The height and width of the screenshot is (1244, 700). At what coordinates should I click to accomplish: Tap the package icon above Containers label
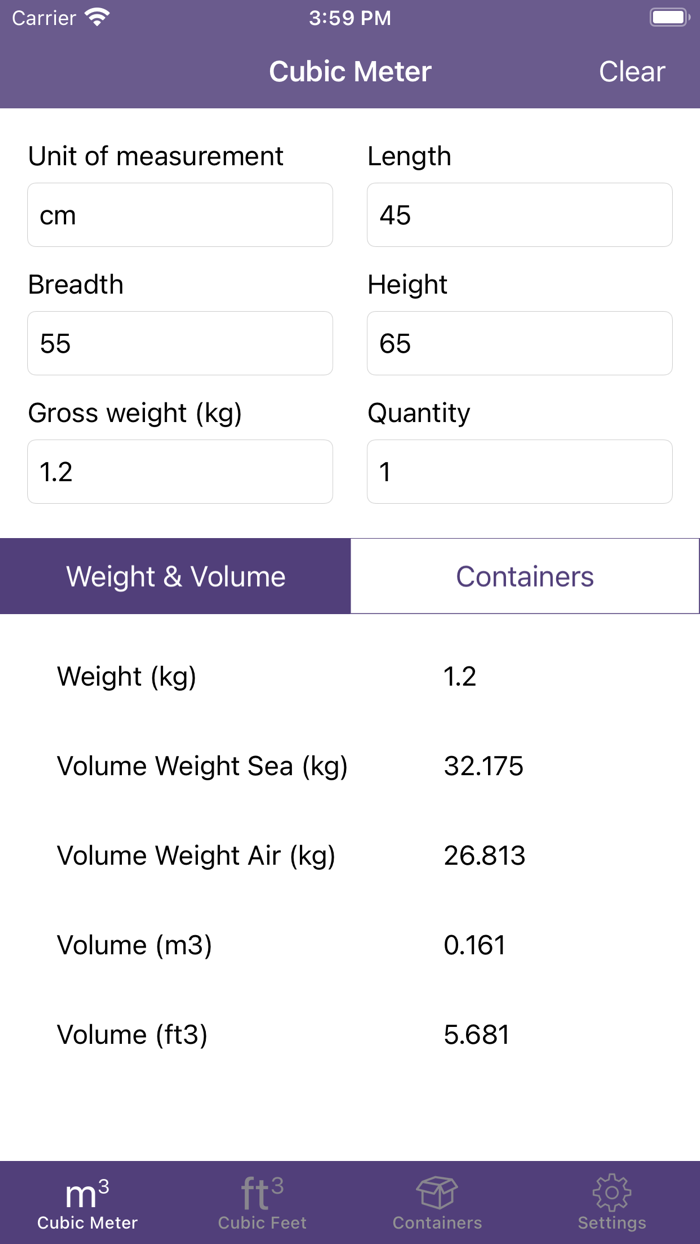click(436, 1191)
